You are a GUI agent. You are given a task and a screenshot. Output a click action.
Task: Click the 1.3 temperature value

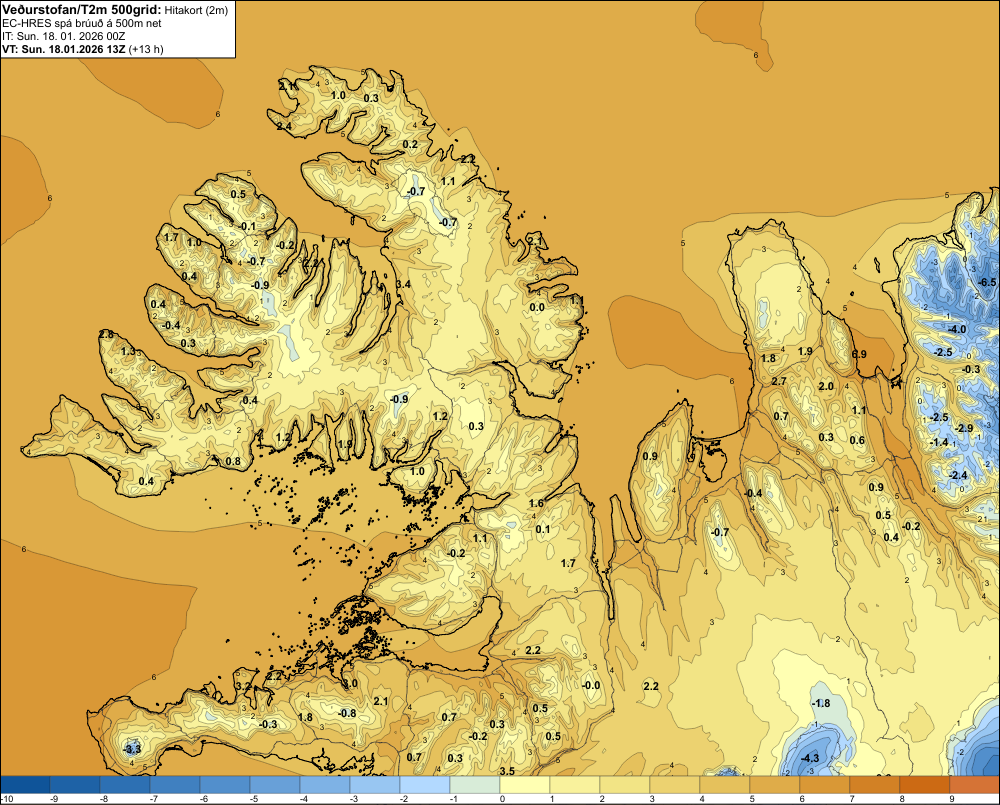(x=128, y=351)
